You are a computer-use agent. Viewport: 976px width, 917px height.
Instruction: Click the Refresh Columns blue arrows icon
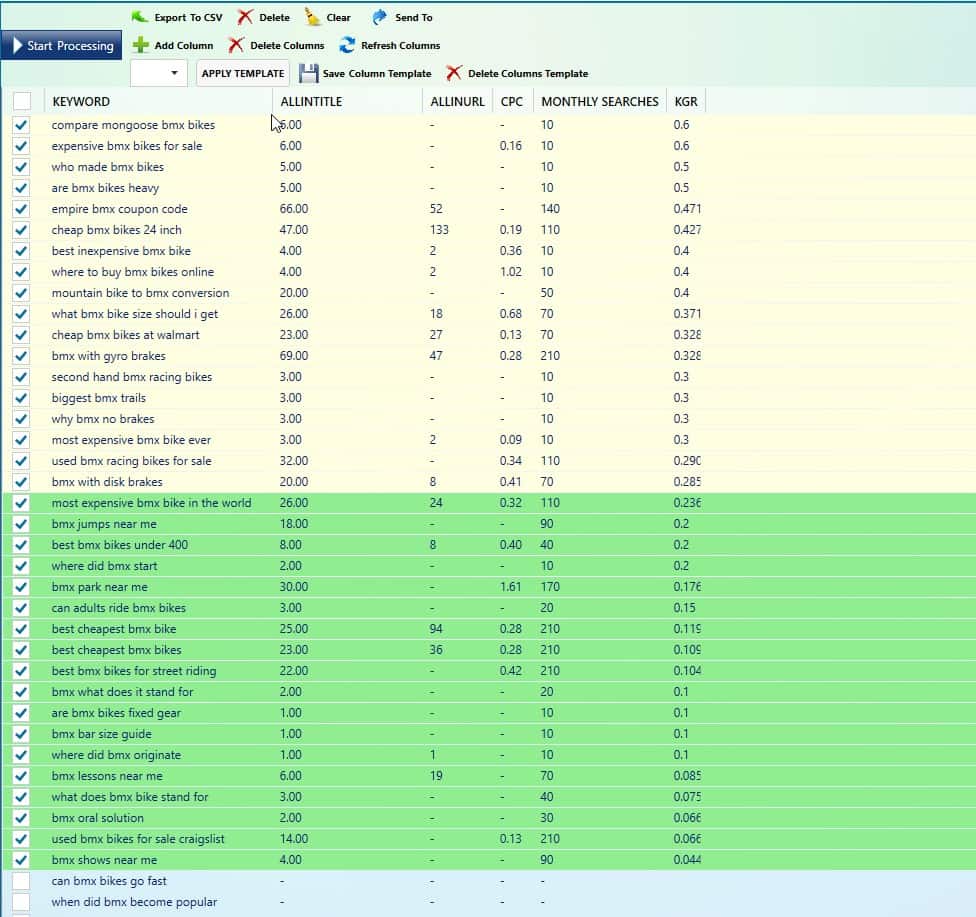click(347, 45)
